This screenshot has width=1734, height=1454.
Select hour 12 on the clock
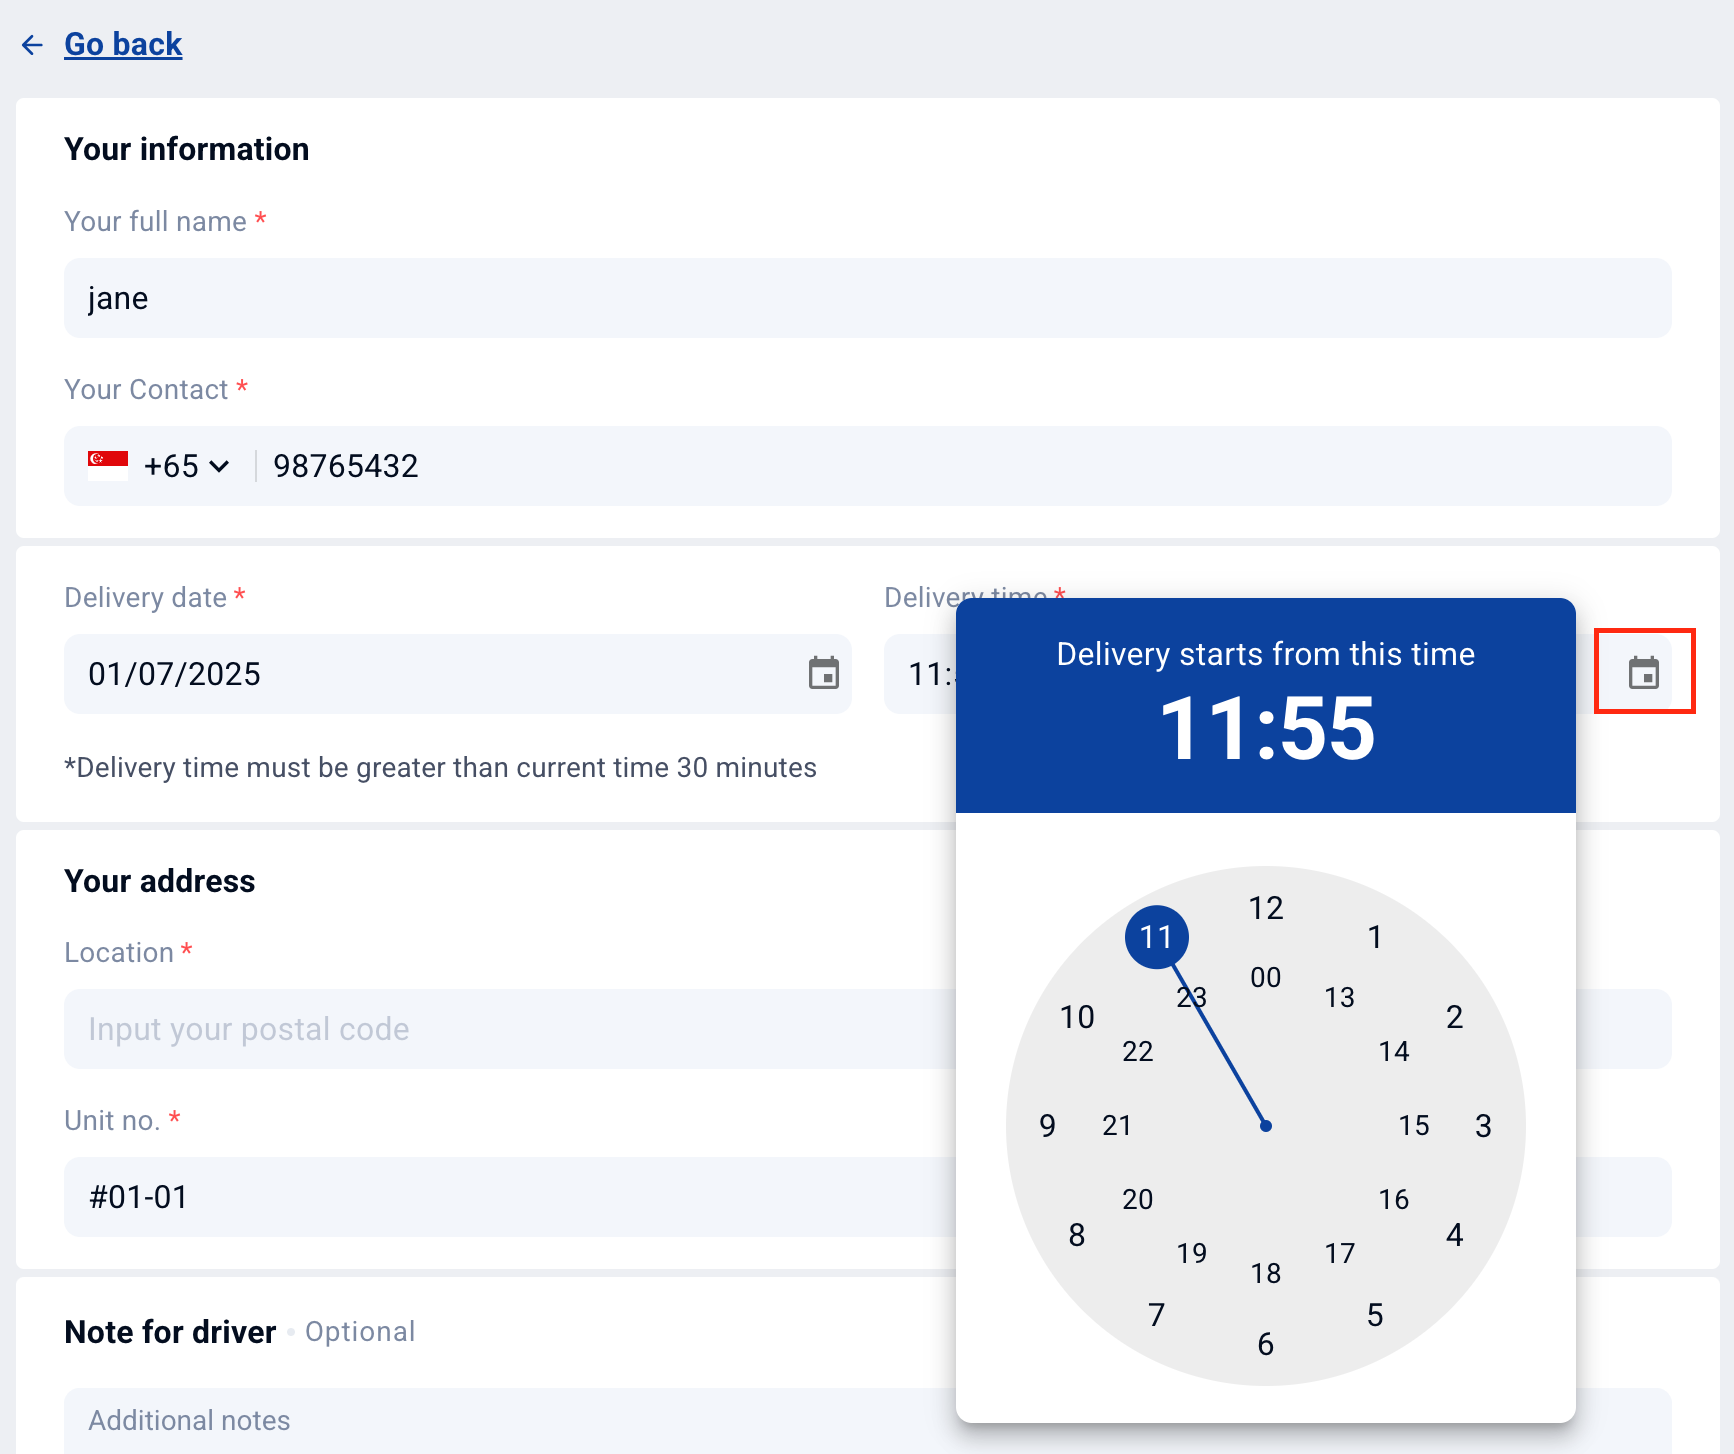1265,908
